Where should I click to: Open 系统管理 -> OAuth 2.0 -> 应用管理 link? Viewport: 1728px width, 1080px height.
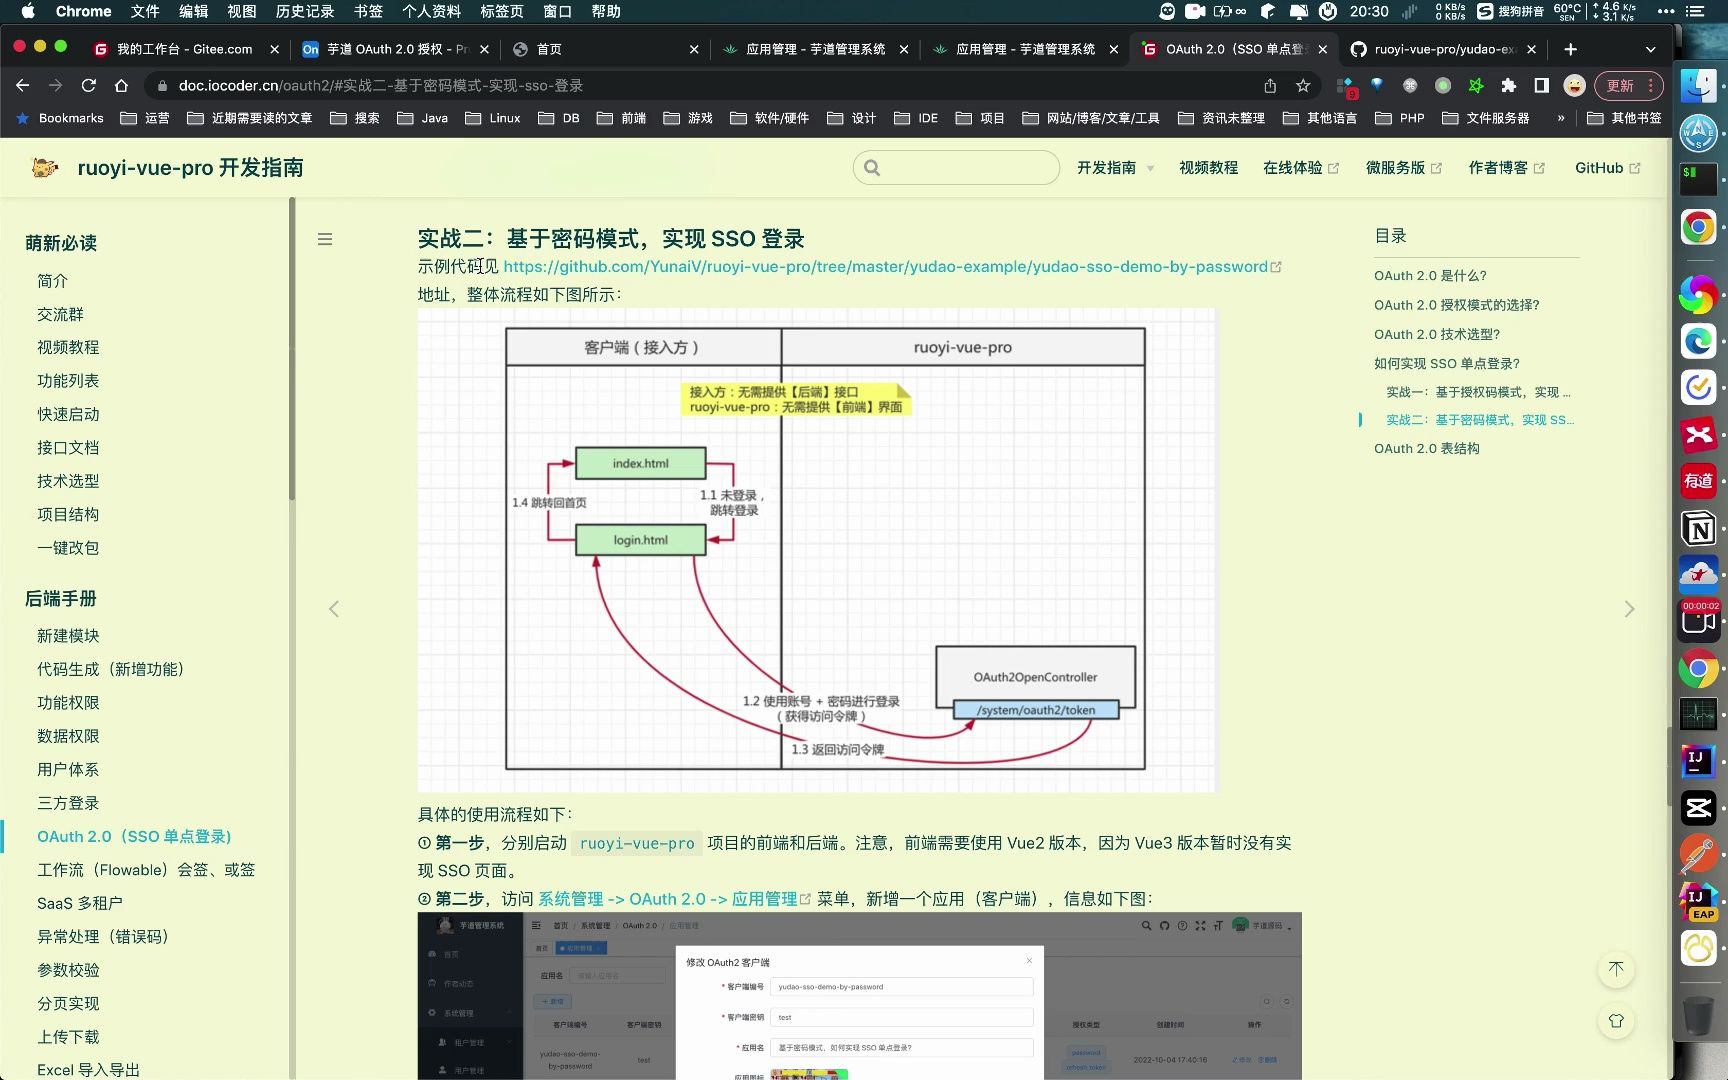674,898
